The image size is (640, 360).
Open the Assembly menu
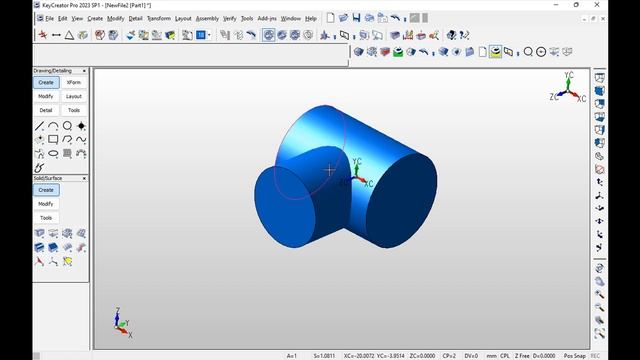click(x=207, y=18)
